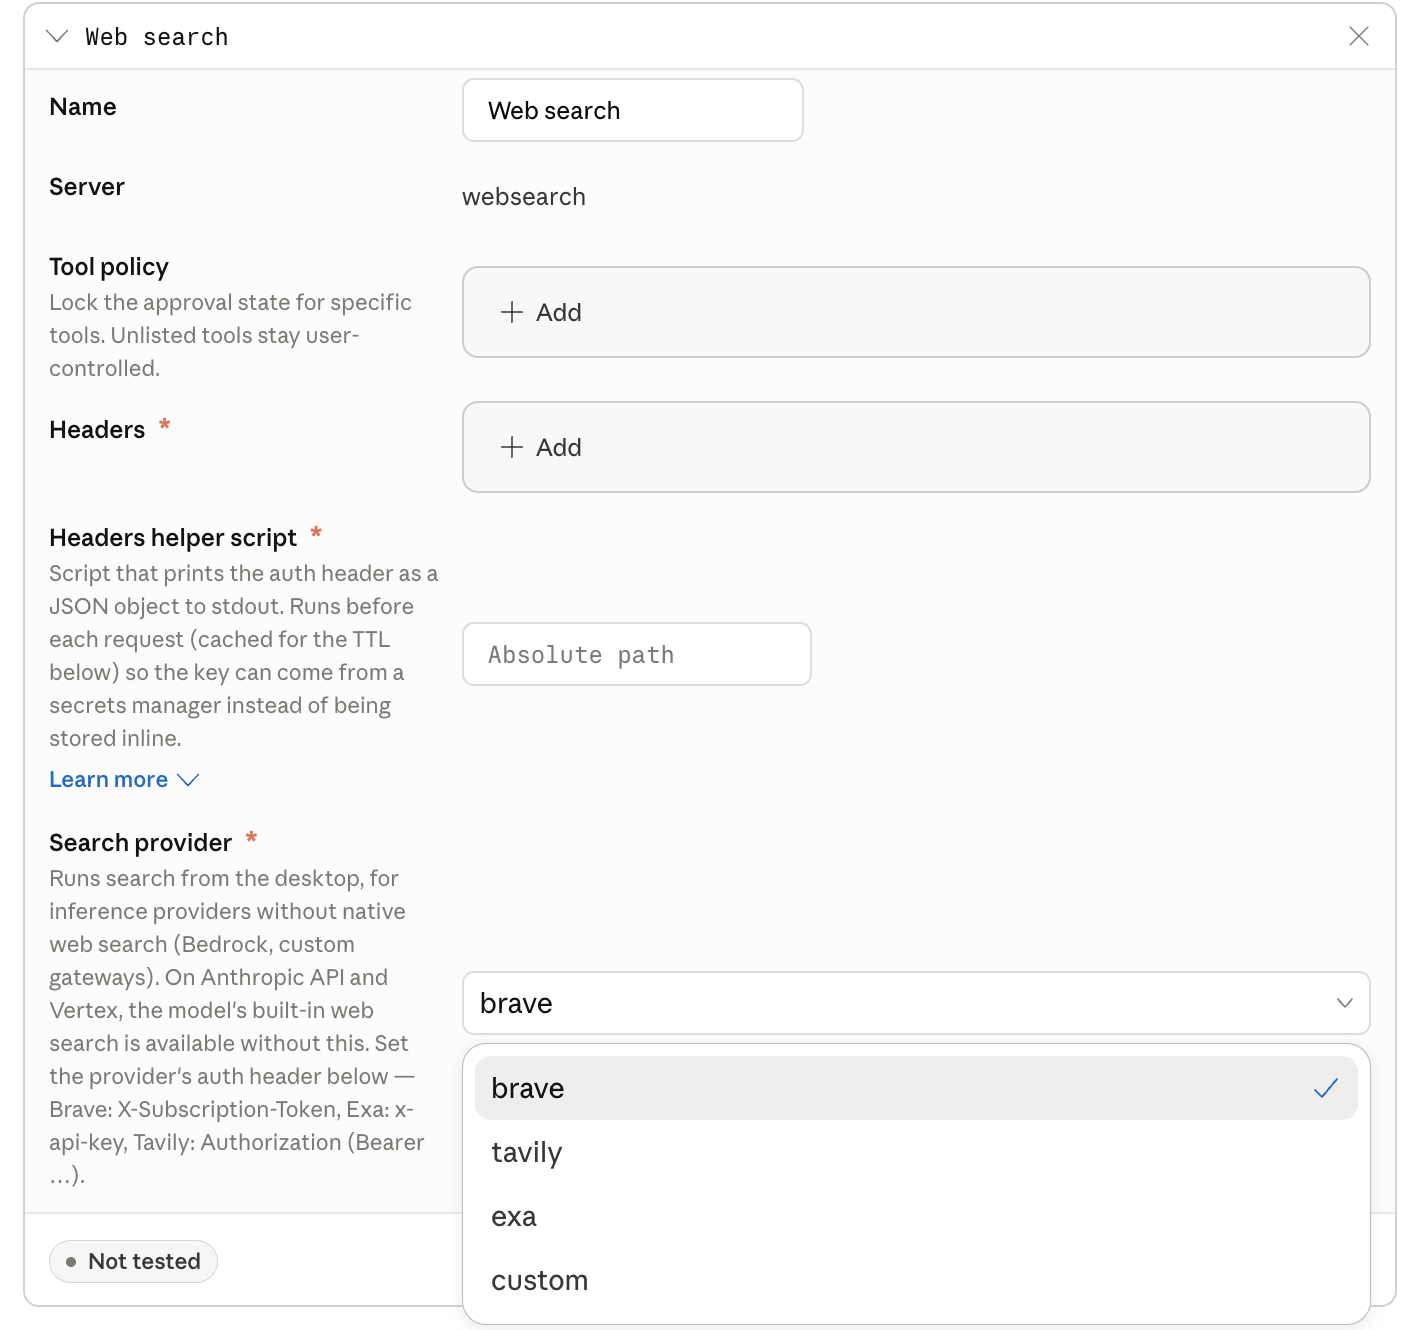1428x1330 pixels.
Task: Click the Headers helper script label
Action: 173,538
